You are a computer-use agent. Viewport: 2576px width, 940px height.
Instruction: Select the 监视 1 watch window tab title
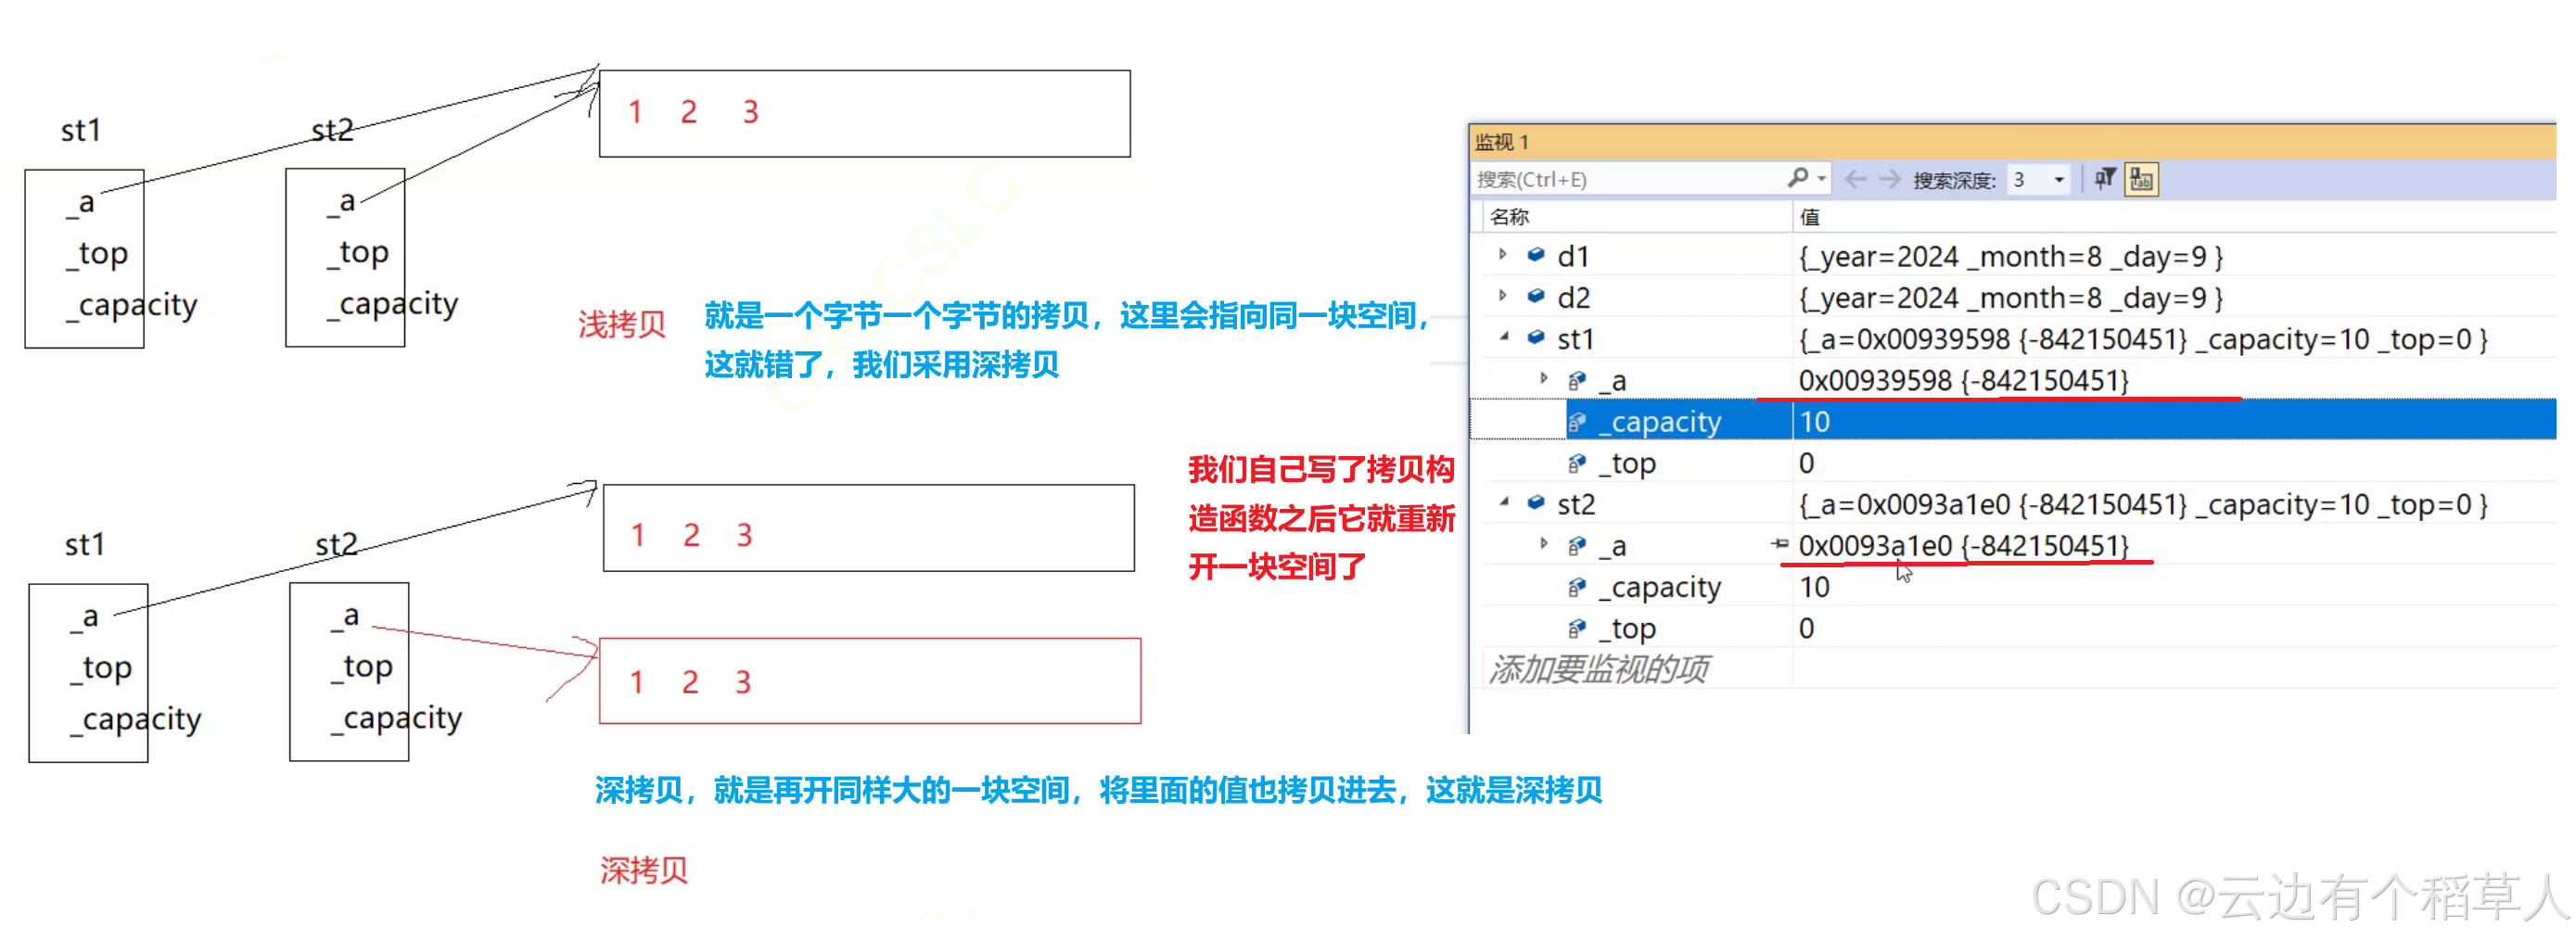tap(1501, 142)
